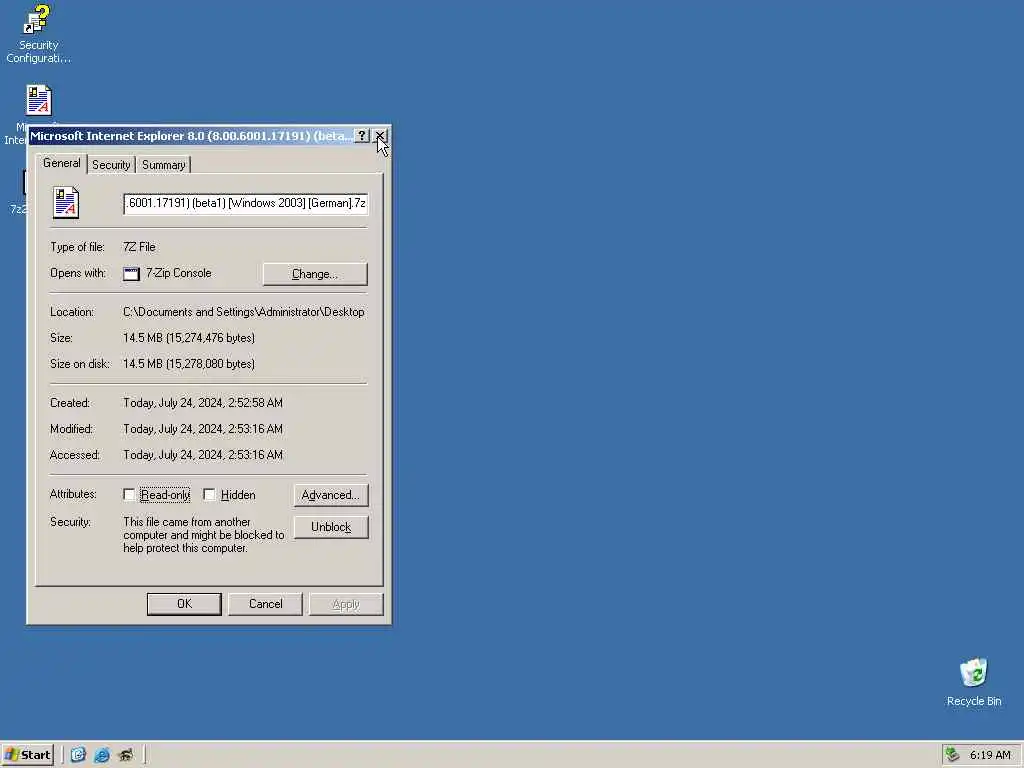Click the Unblock button
Viewport: 1024px width, 768px height.
(330, 527)
